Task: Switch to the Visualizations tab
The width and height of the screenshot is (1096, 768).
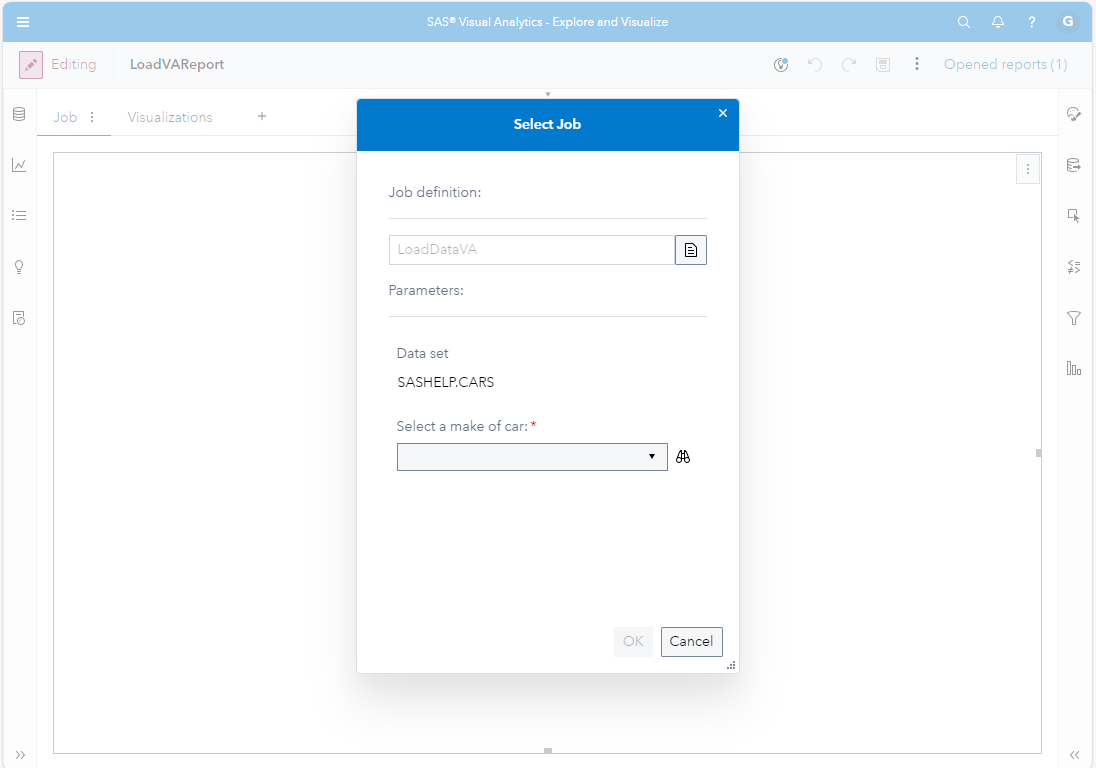Action: pyautogui.click(x=169, y=117)
